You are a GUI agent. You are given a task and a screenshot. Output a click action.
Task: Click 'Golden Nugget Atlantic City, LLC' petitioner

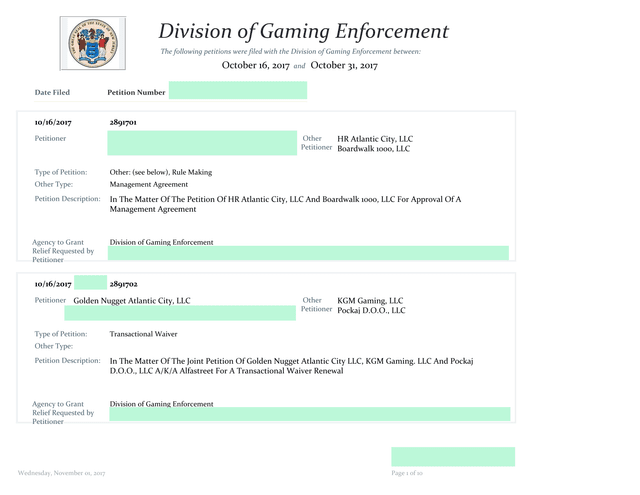pos(132,301)
